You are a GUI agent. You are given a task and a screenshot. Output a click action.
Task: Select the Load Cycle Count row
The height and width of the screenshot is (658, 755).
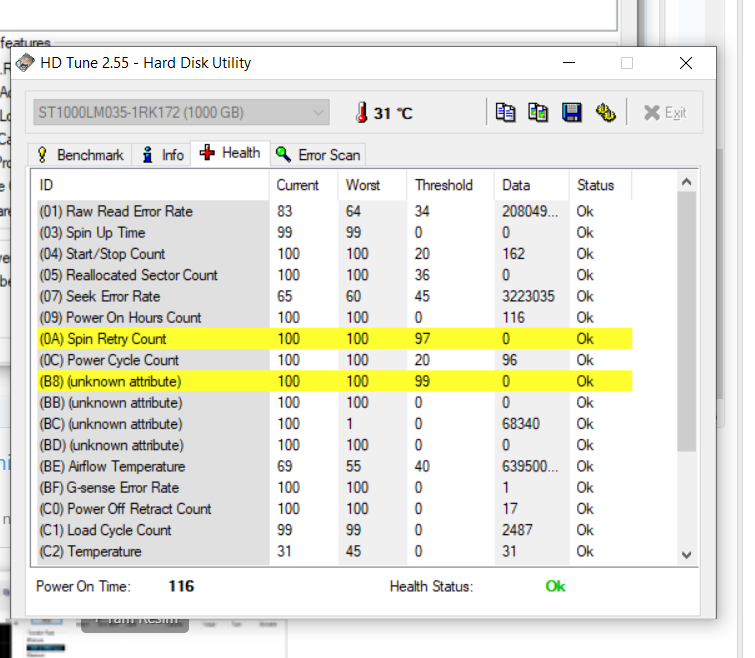coord(335,530)
